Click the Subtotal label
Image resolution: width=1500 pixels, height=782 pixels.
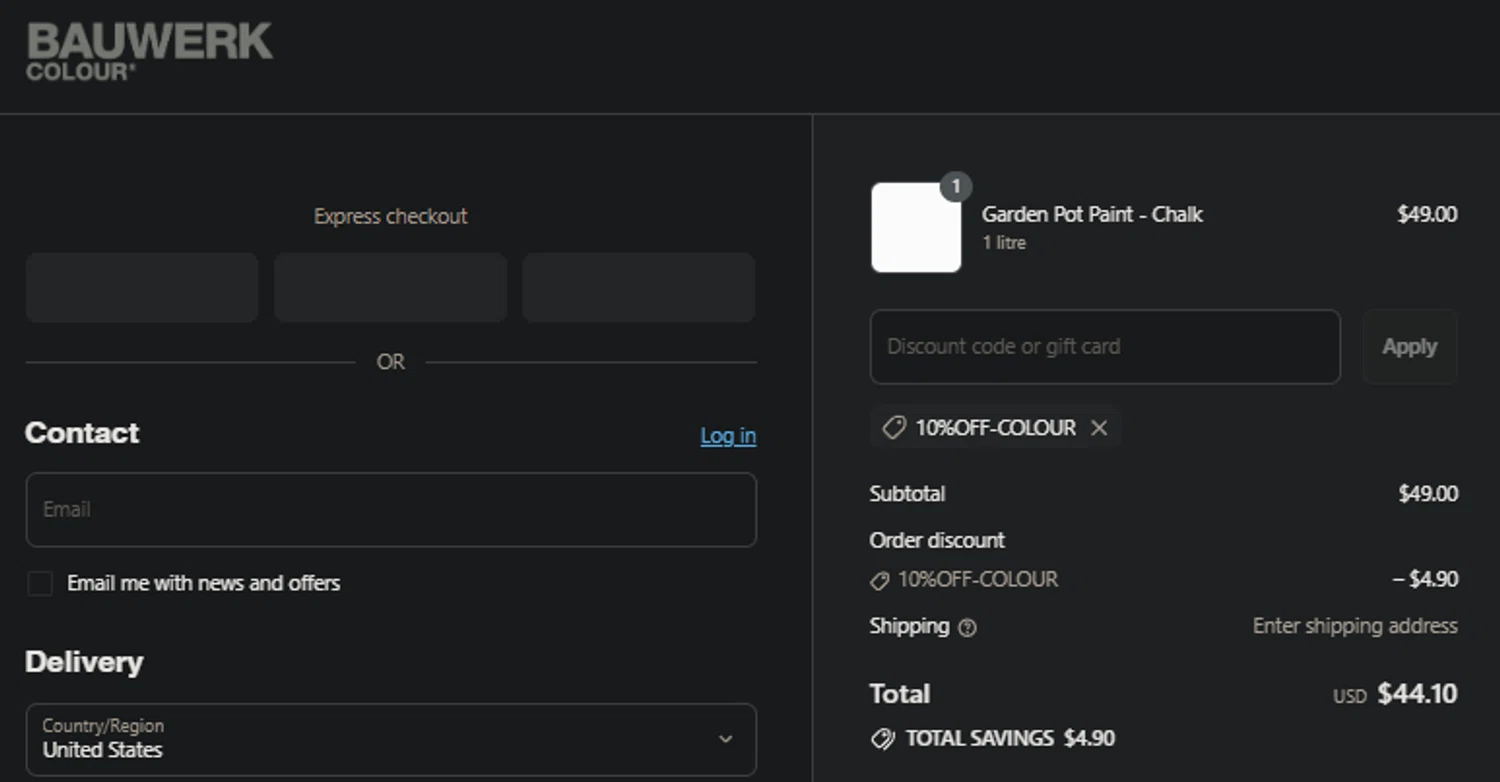pyautogui.click(x=907, y=494)
